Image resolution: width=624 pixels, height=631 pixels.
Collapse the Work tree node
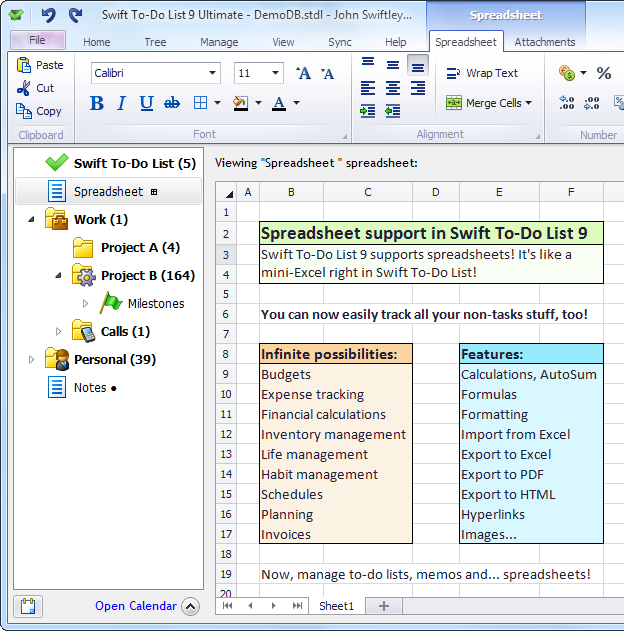(31, 220)
